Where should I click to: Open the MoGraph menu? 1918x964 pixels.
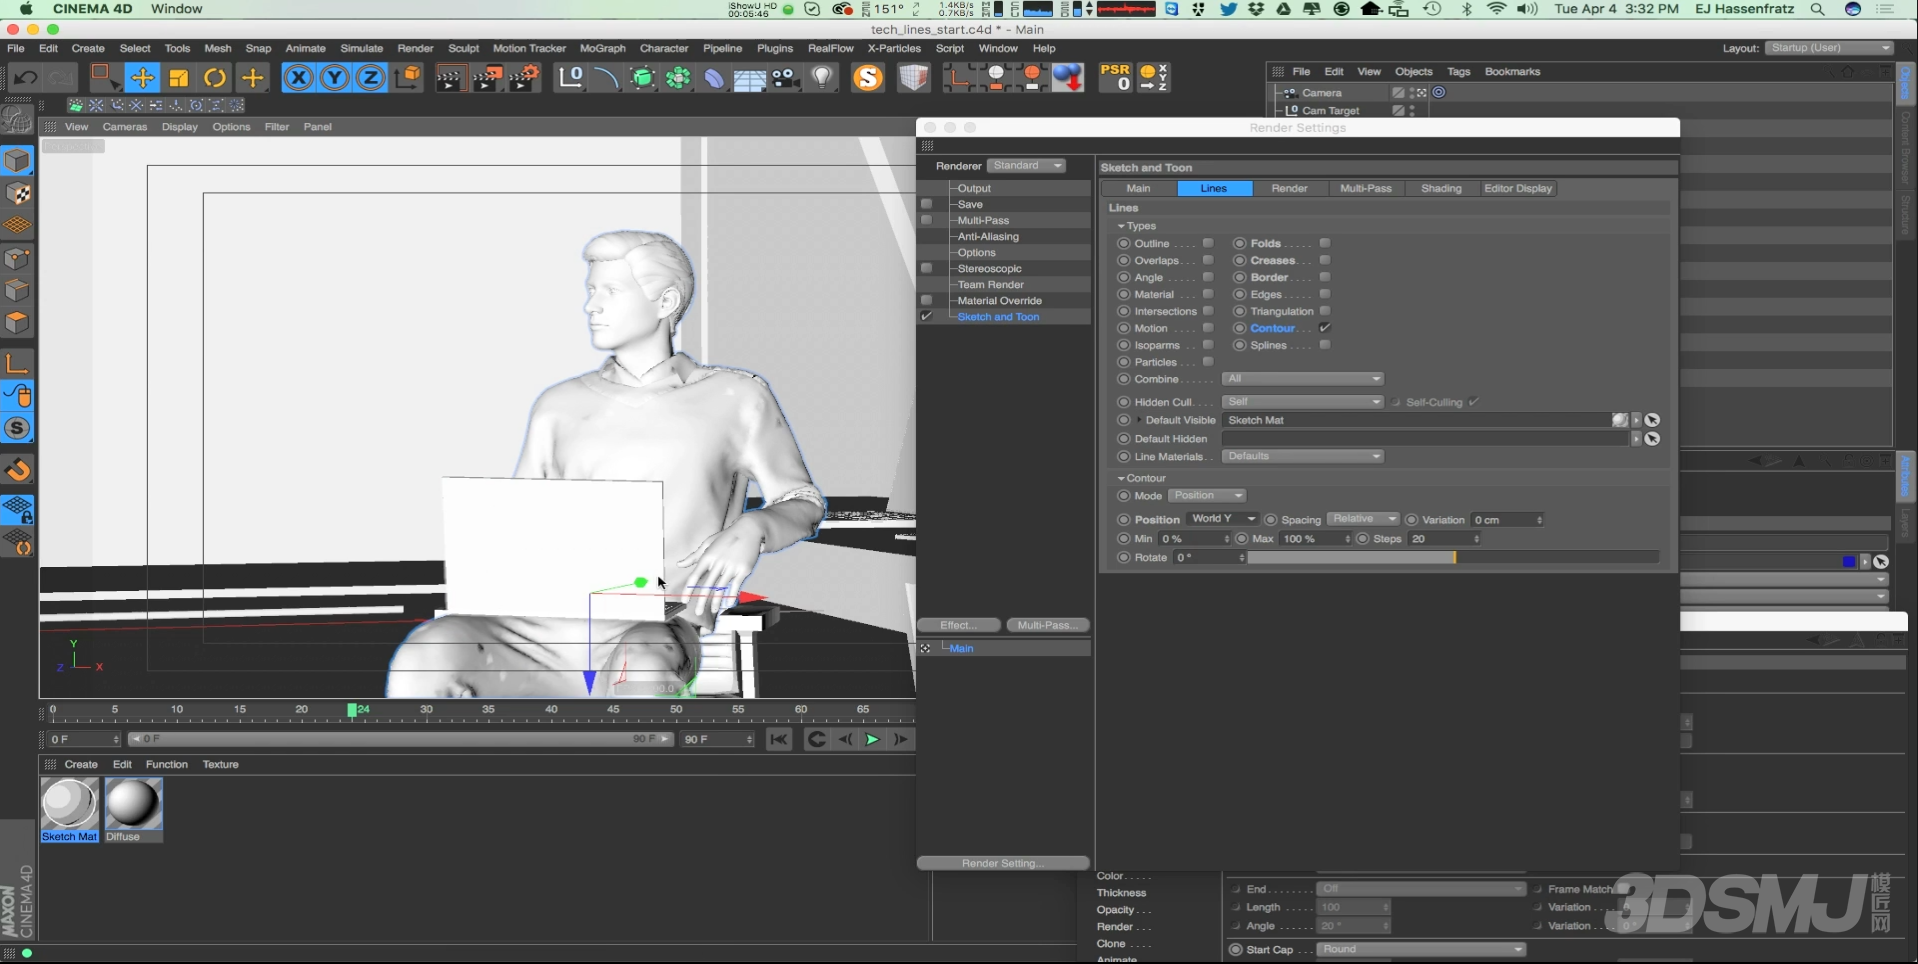(x=602, y=48)
